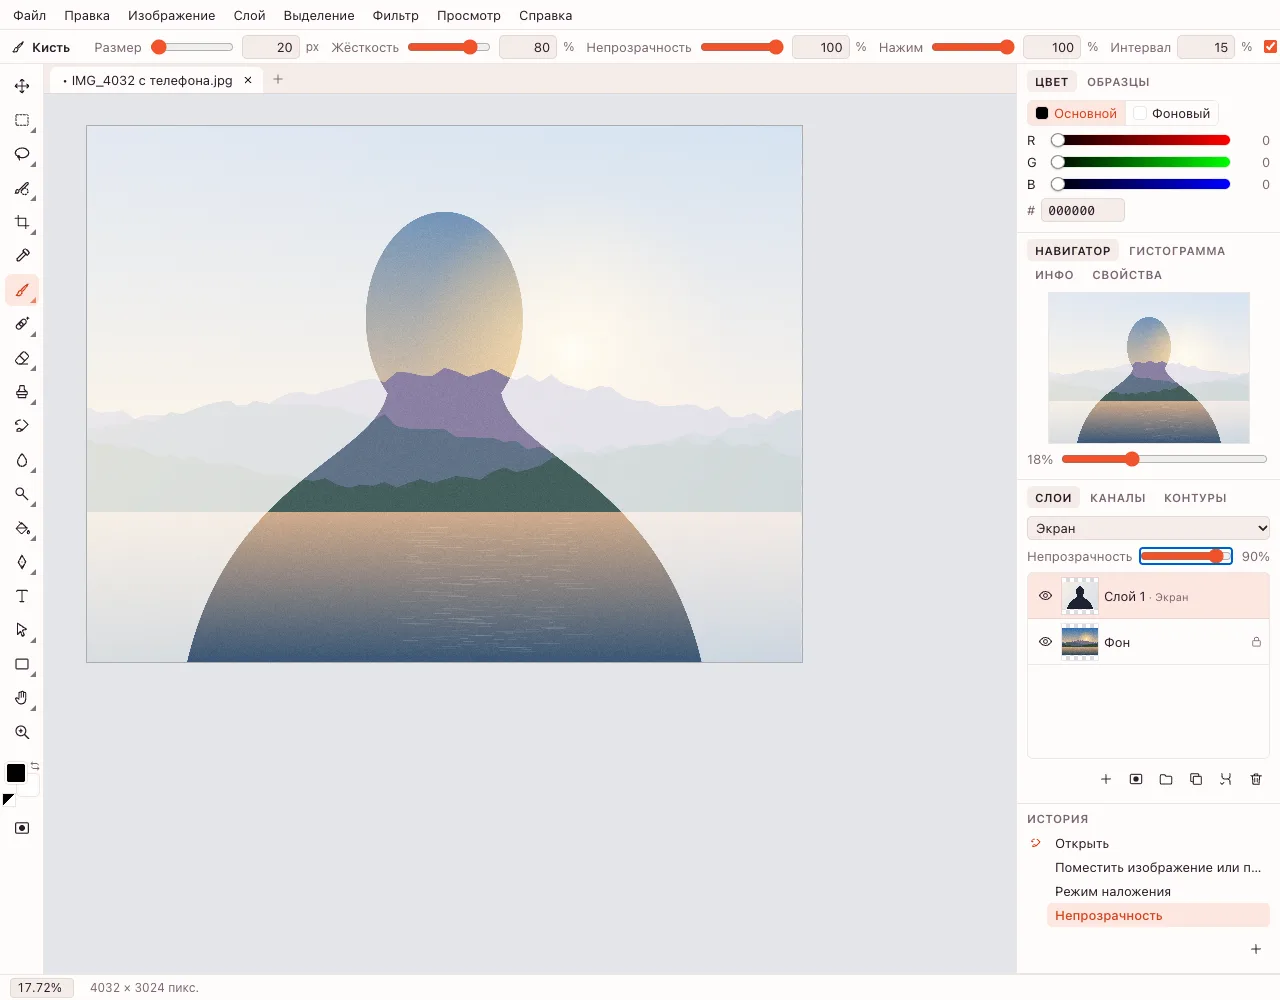
Task: Adjust the layer Непрозрачность slider
Action: (x=1185, y=556)
